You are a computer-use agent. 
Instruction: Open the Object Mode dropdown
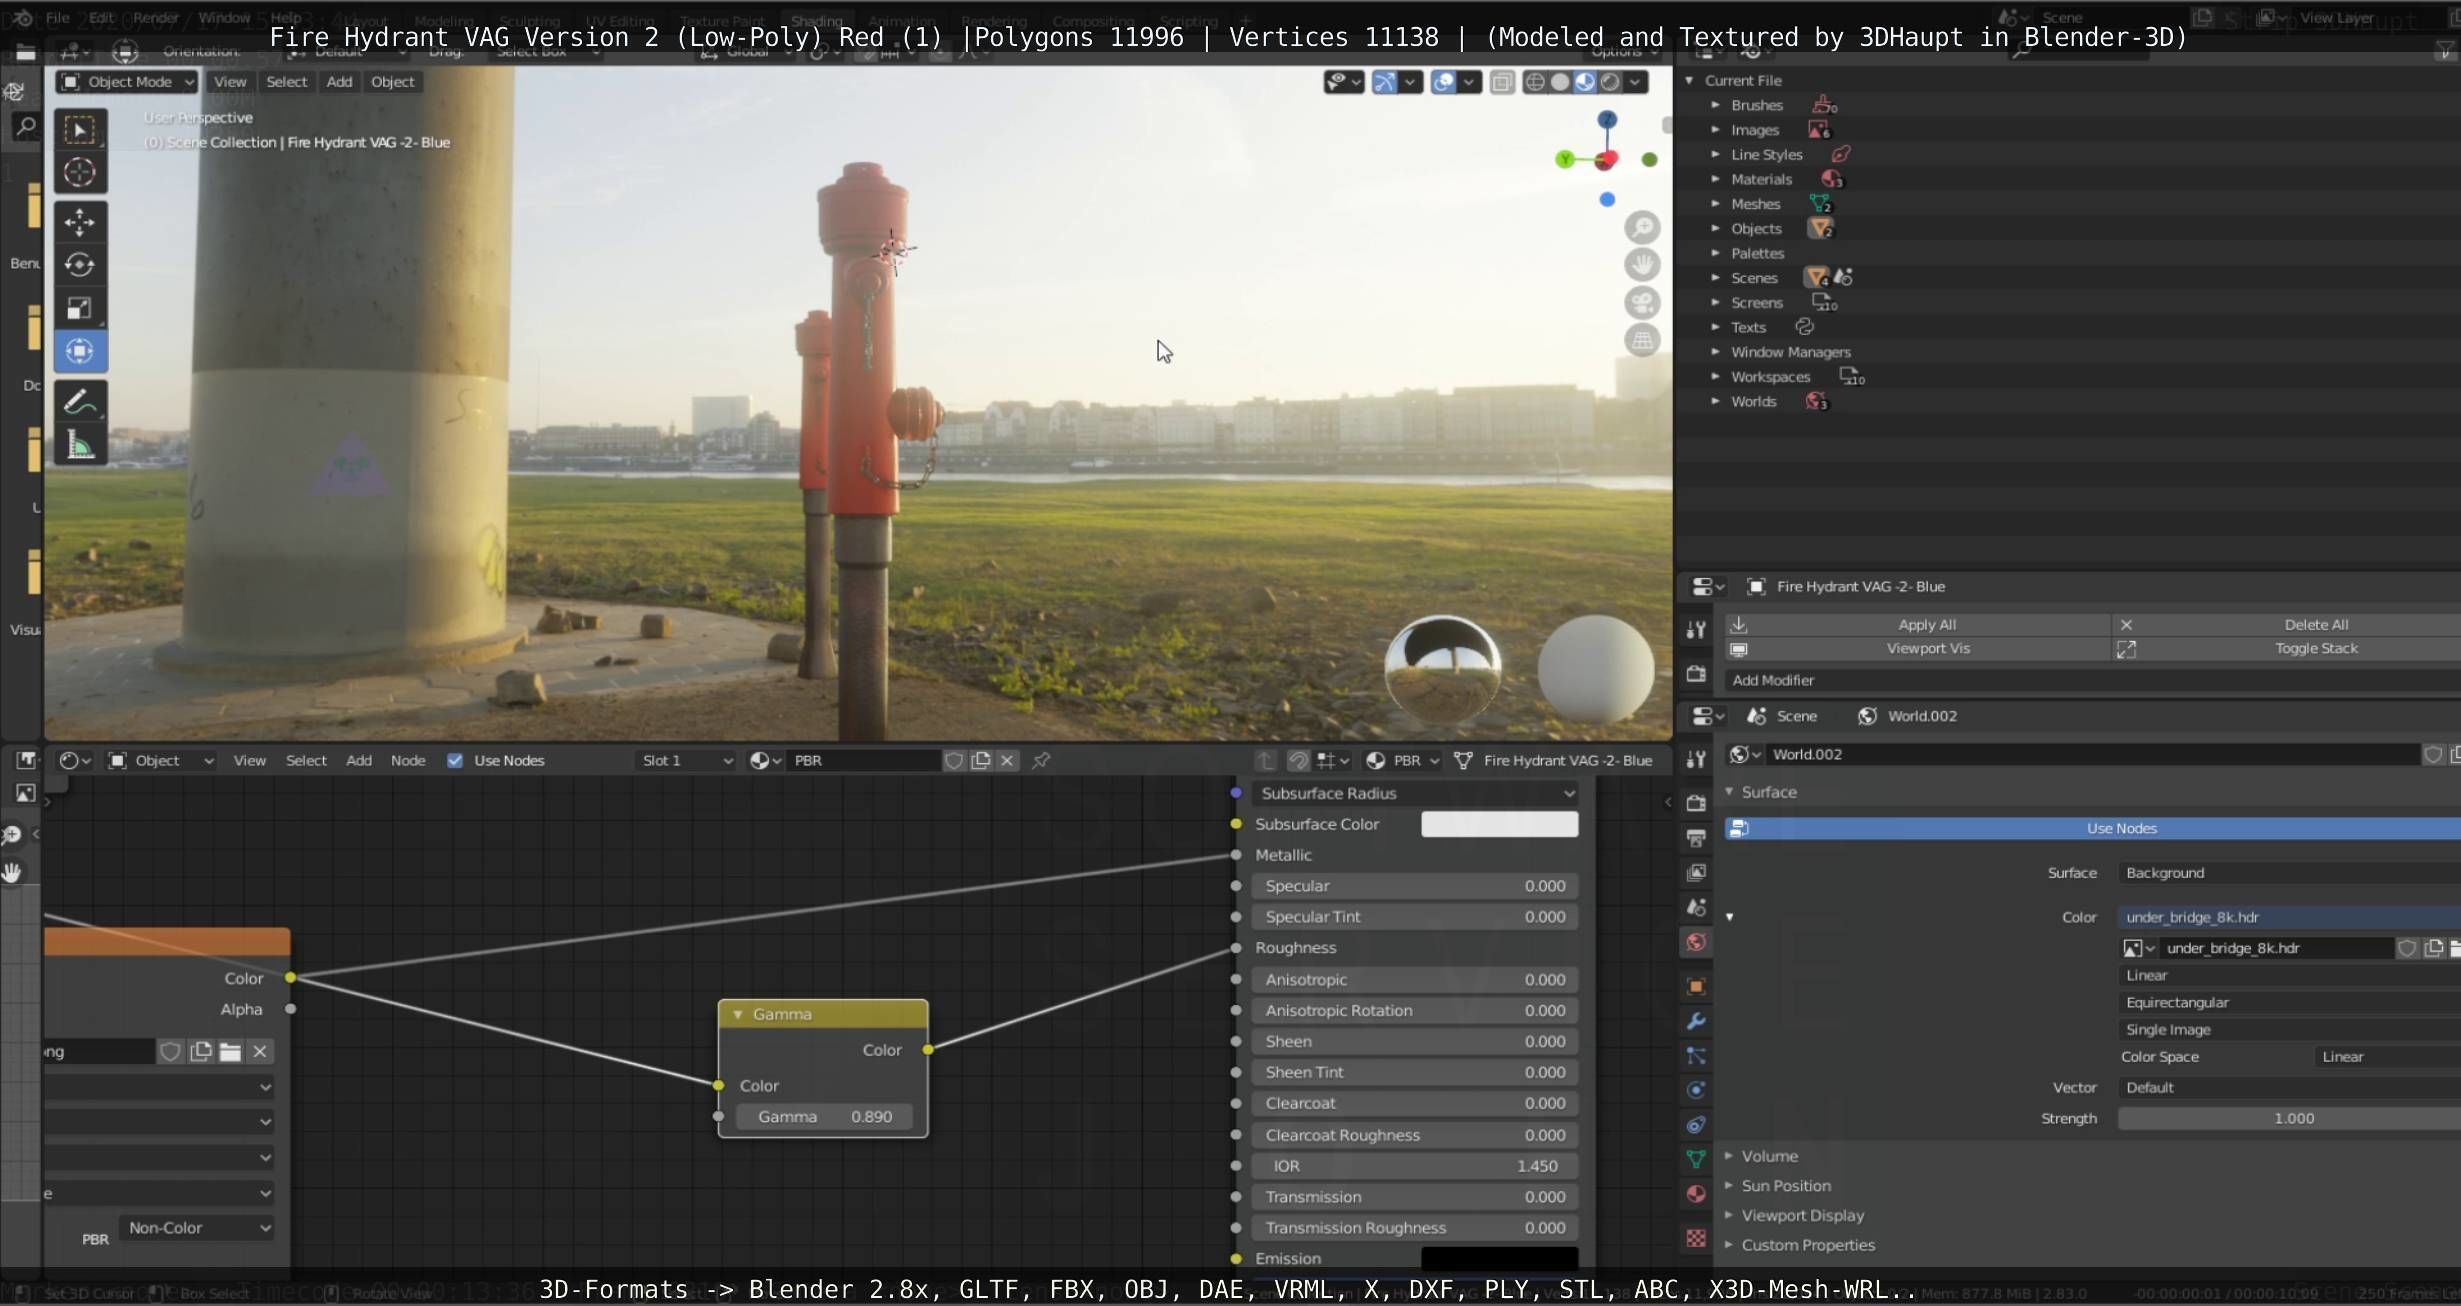click(127, 82)
